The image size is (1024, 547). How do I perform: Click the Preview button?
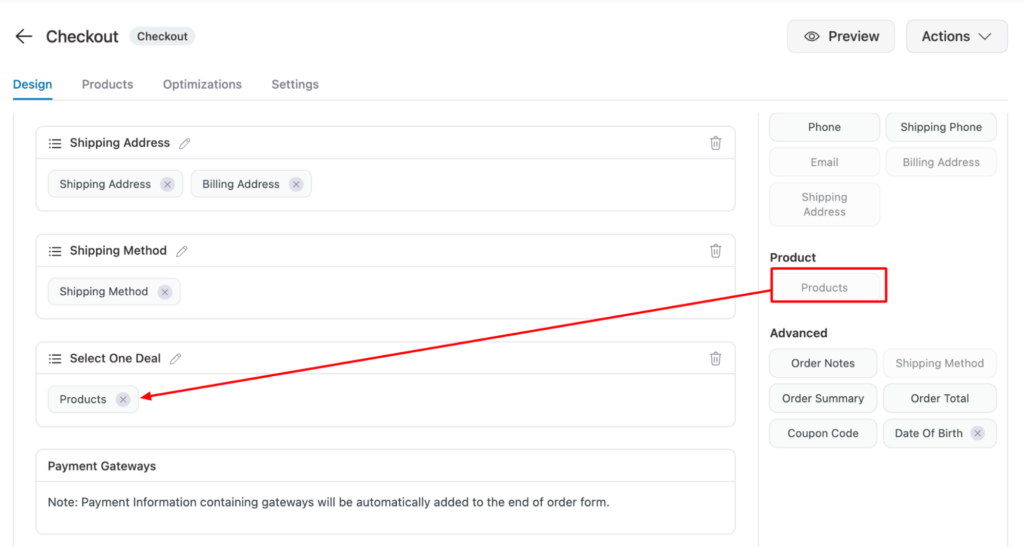click(842, 36)
